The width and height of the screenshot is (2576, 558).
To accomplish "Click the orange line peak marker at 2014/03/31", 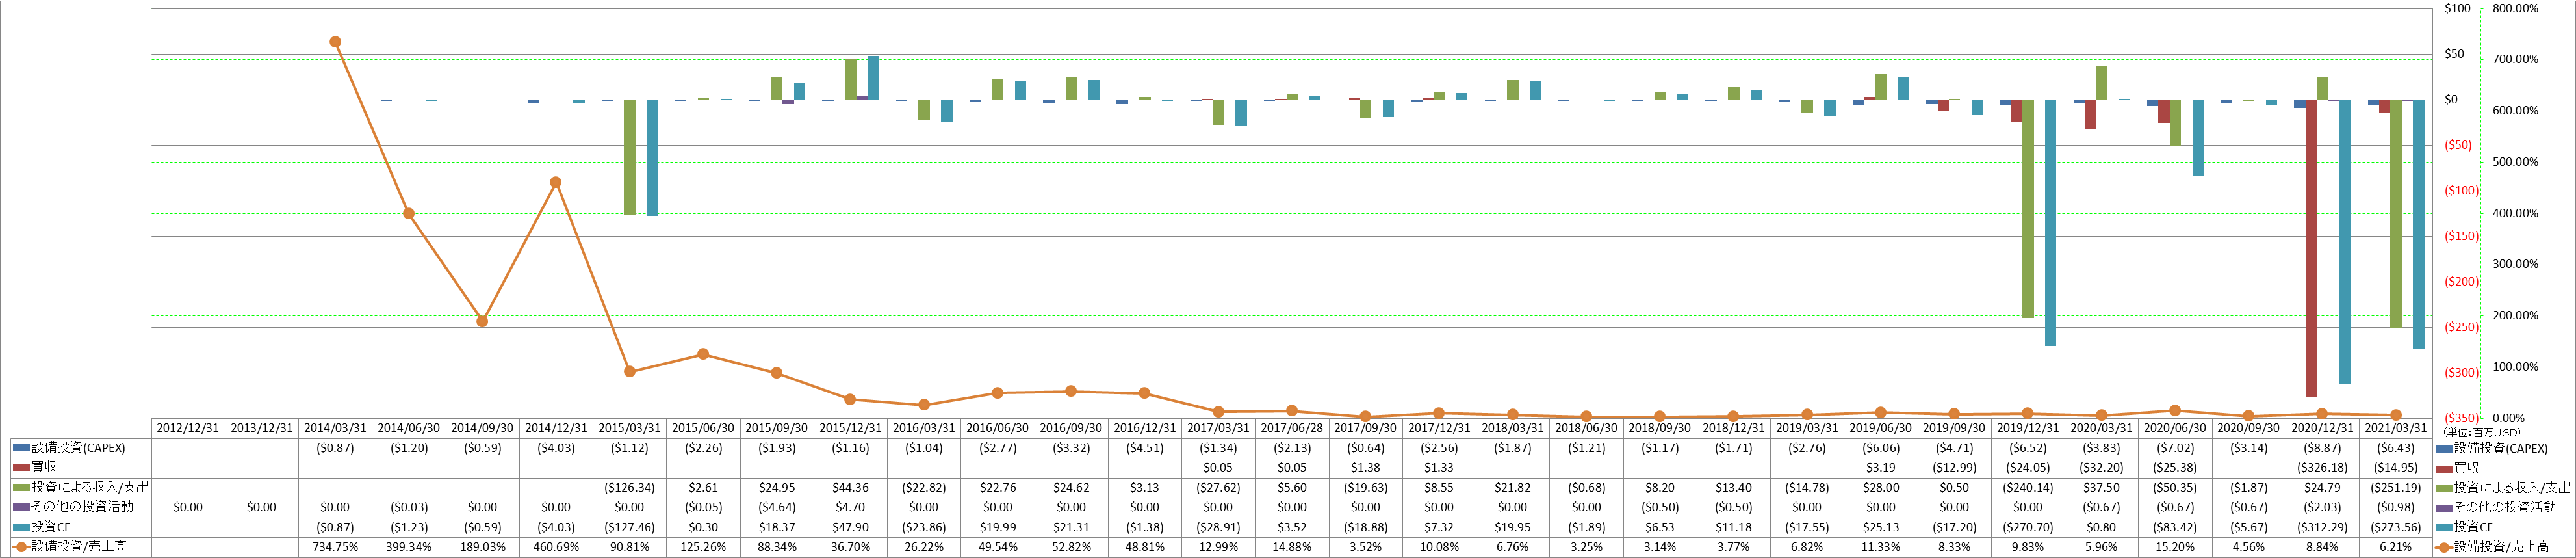I will 335,42.
